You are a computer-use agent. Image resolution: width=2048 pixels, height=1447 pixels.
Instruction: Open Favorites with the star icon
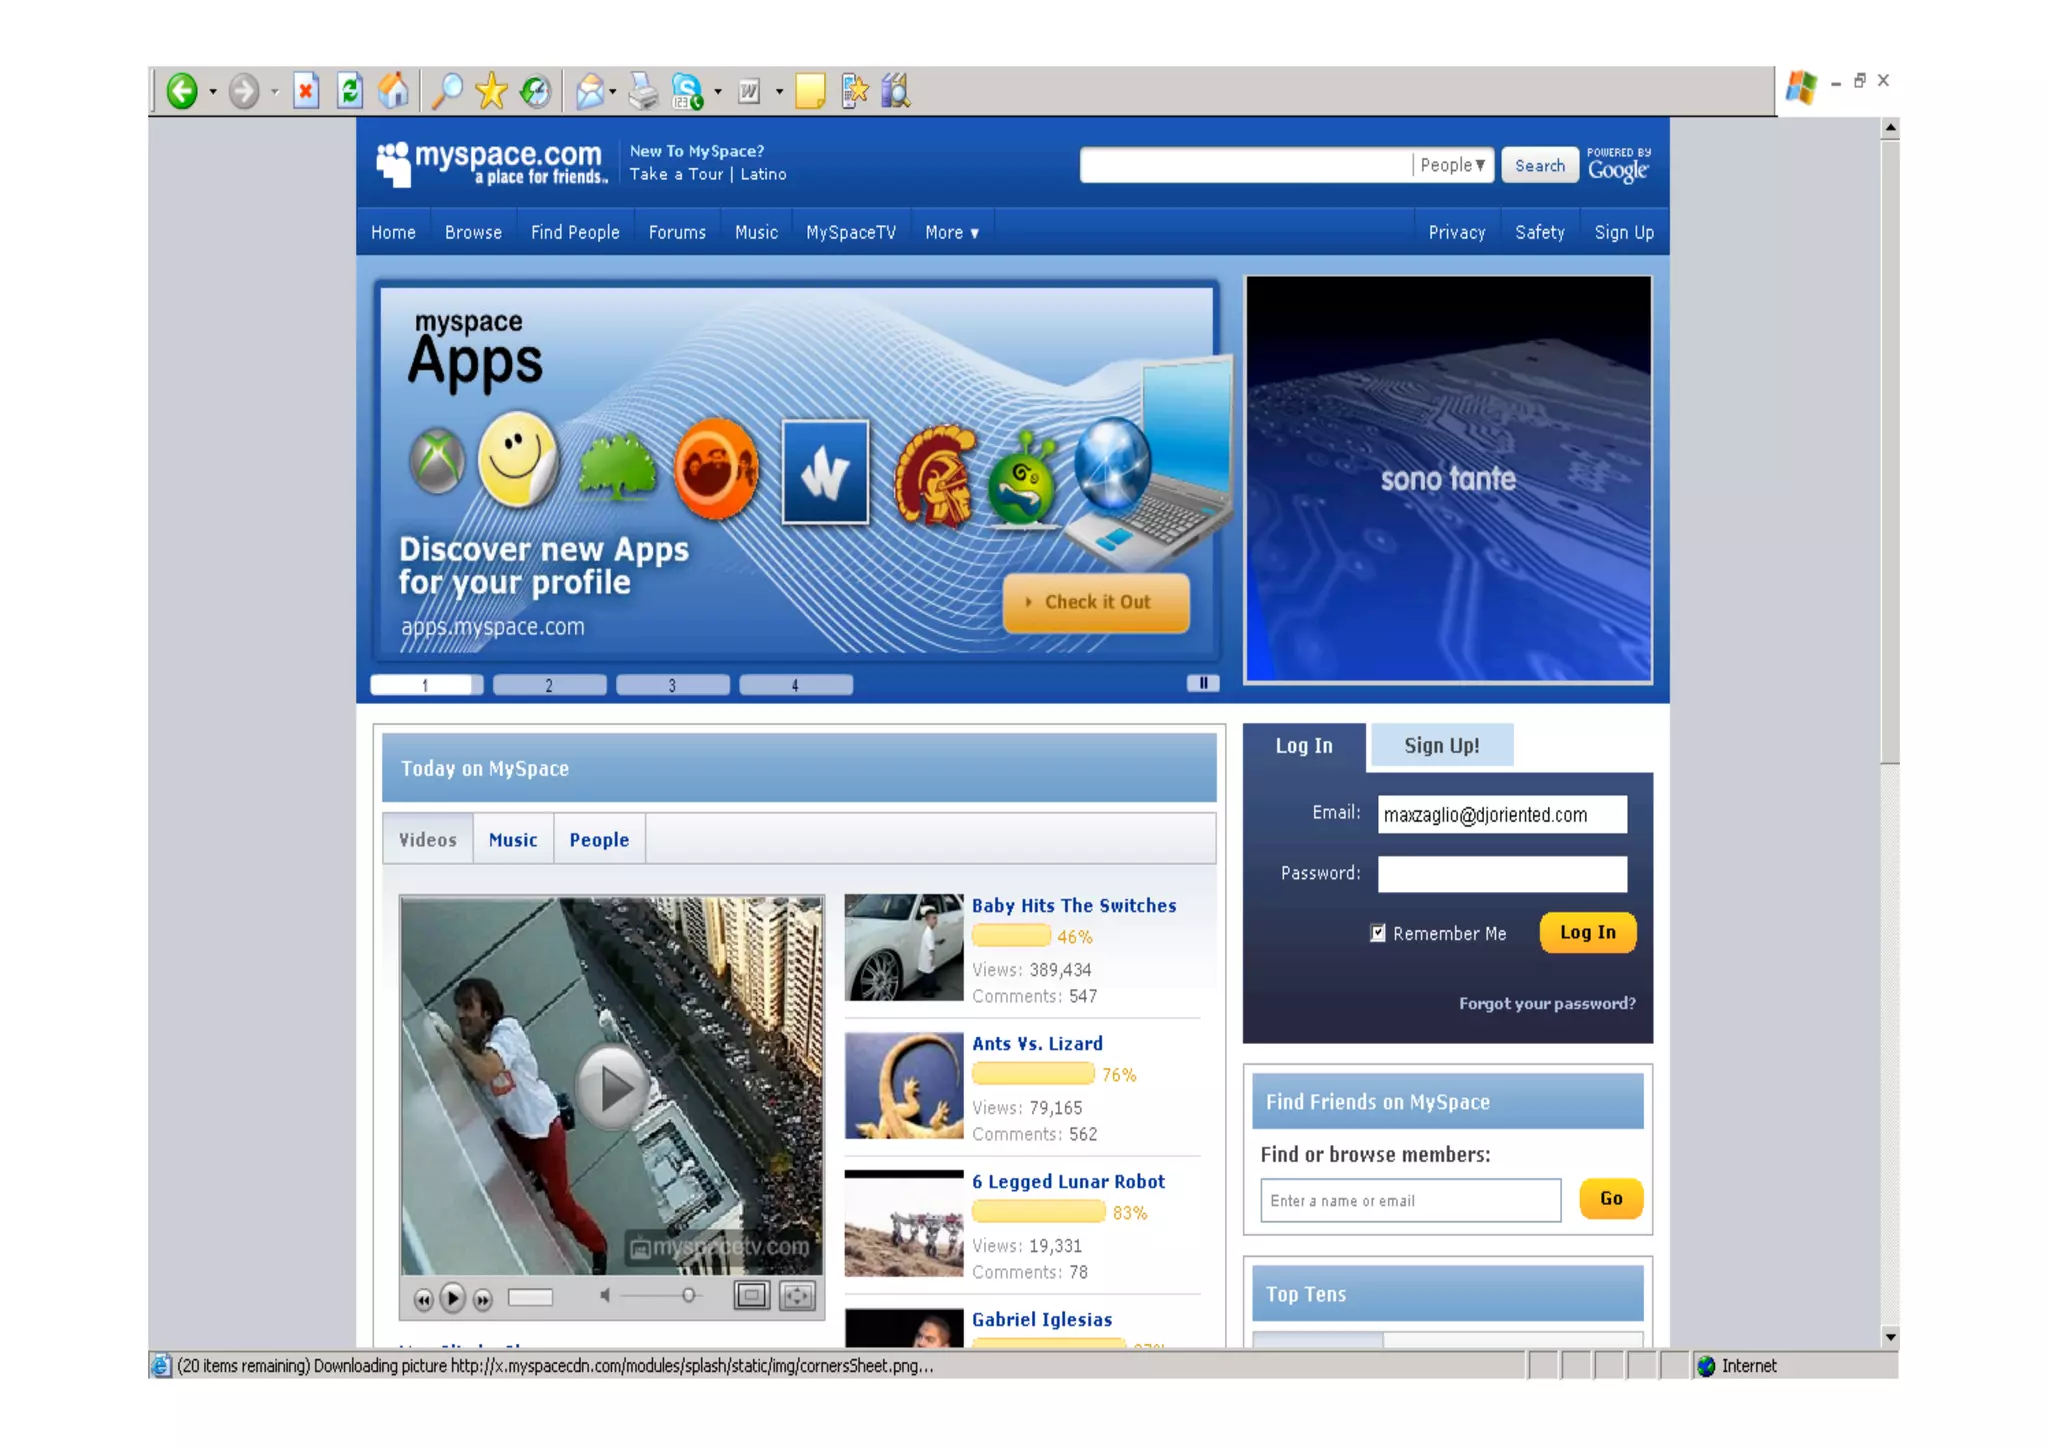click(491, 91)
